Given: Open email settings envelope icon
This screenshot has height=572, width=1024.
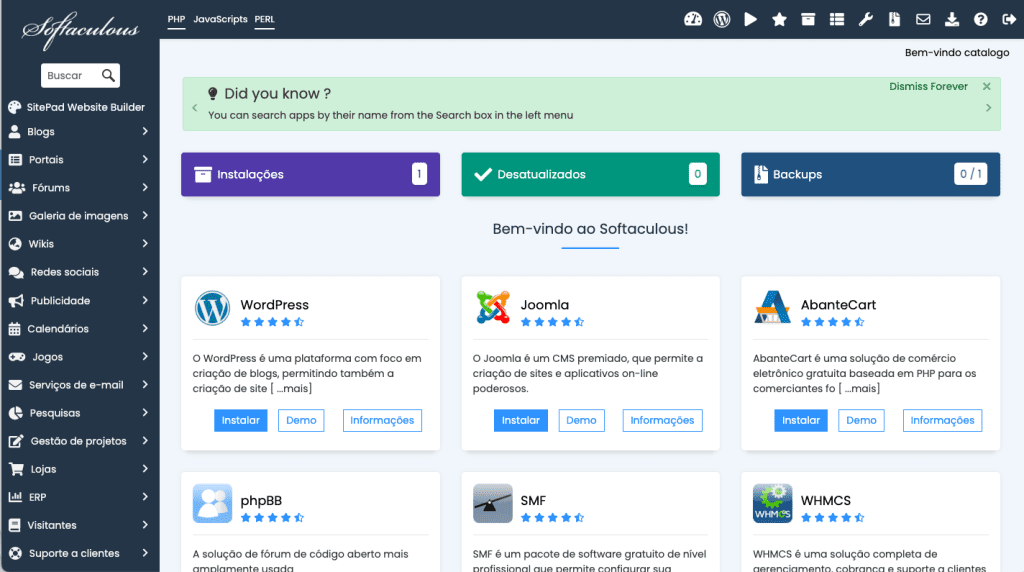Looking at the screenshot, I should (923, 19).
